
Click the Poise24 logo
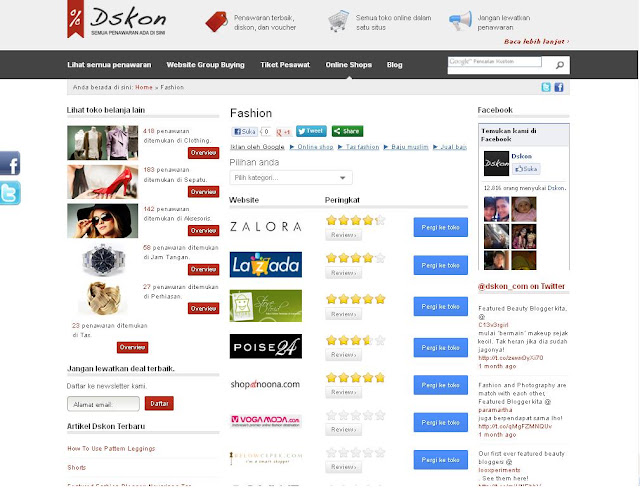(x=266, y=346)
